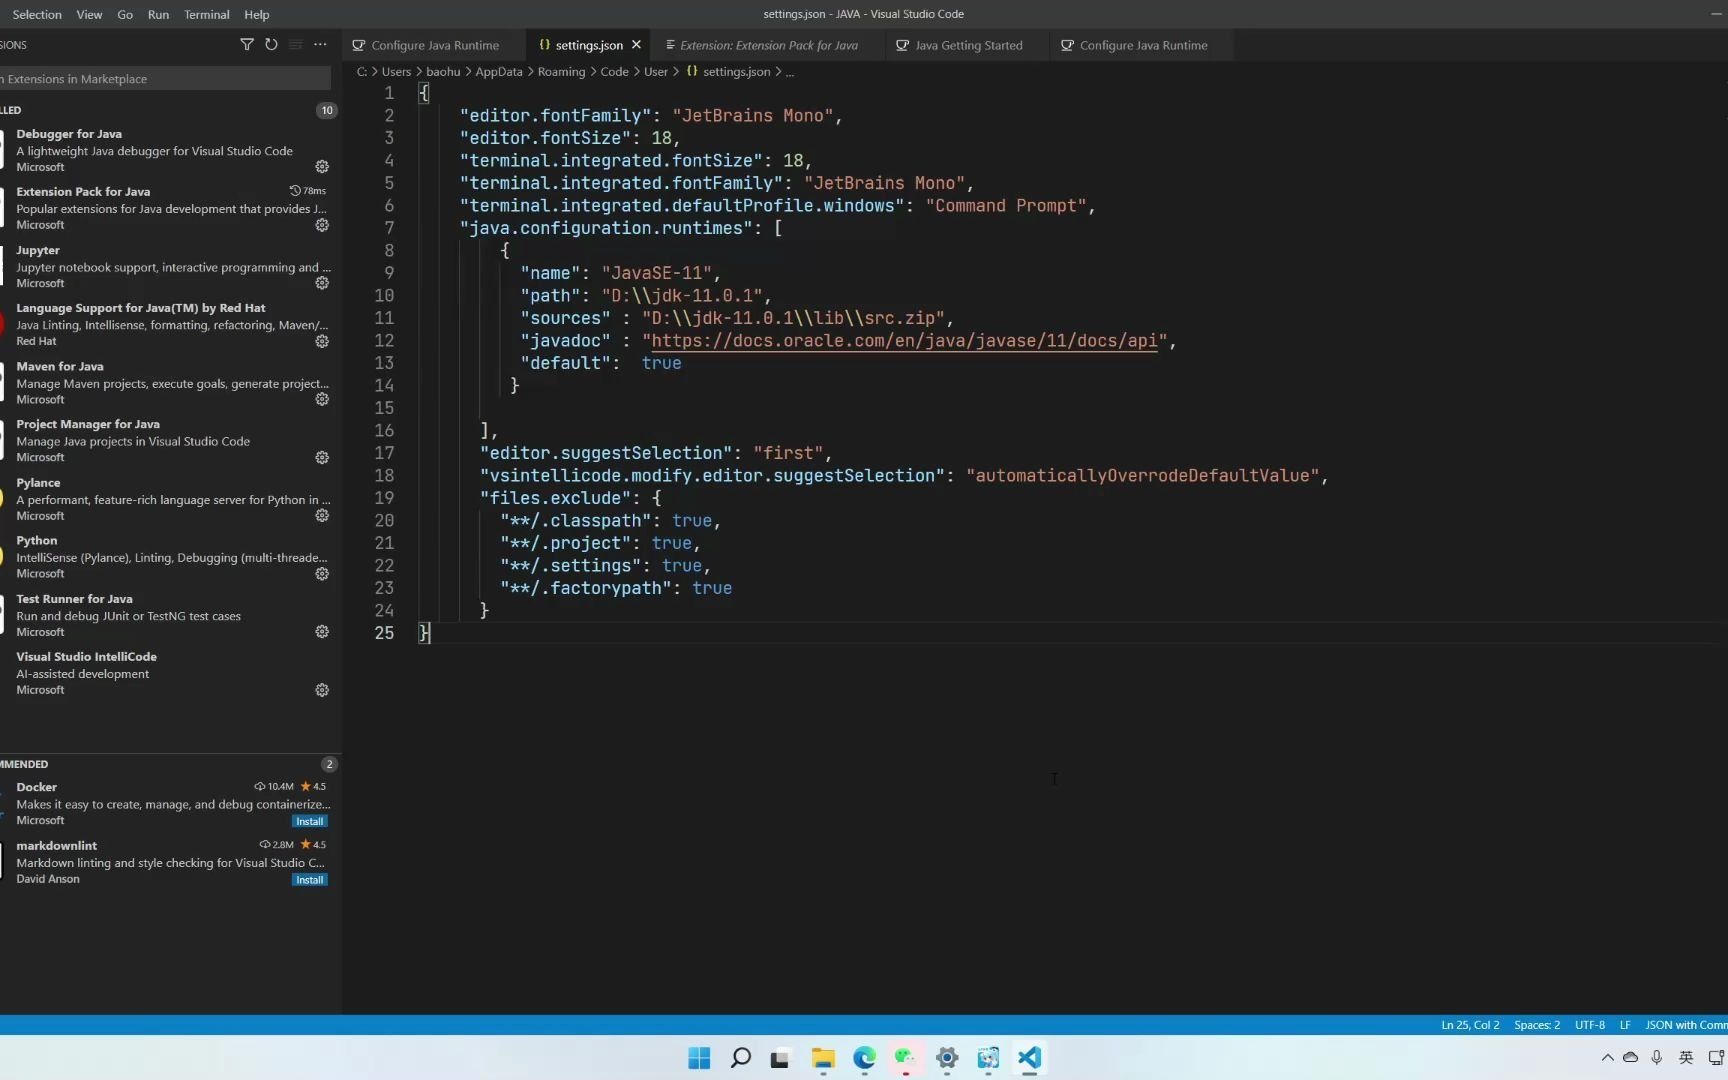
Task: Install the markdownlint extension
Action: click(x=309, y=879)
